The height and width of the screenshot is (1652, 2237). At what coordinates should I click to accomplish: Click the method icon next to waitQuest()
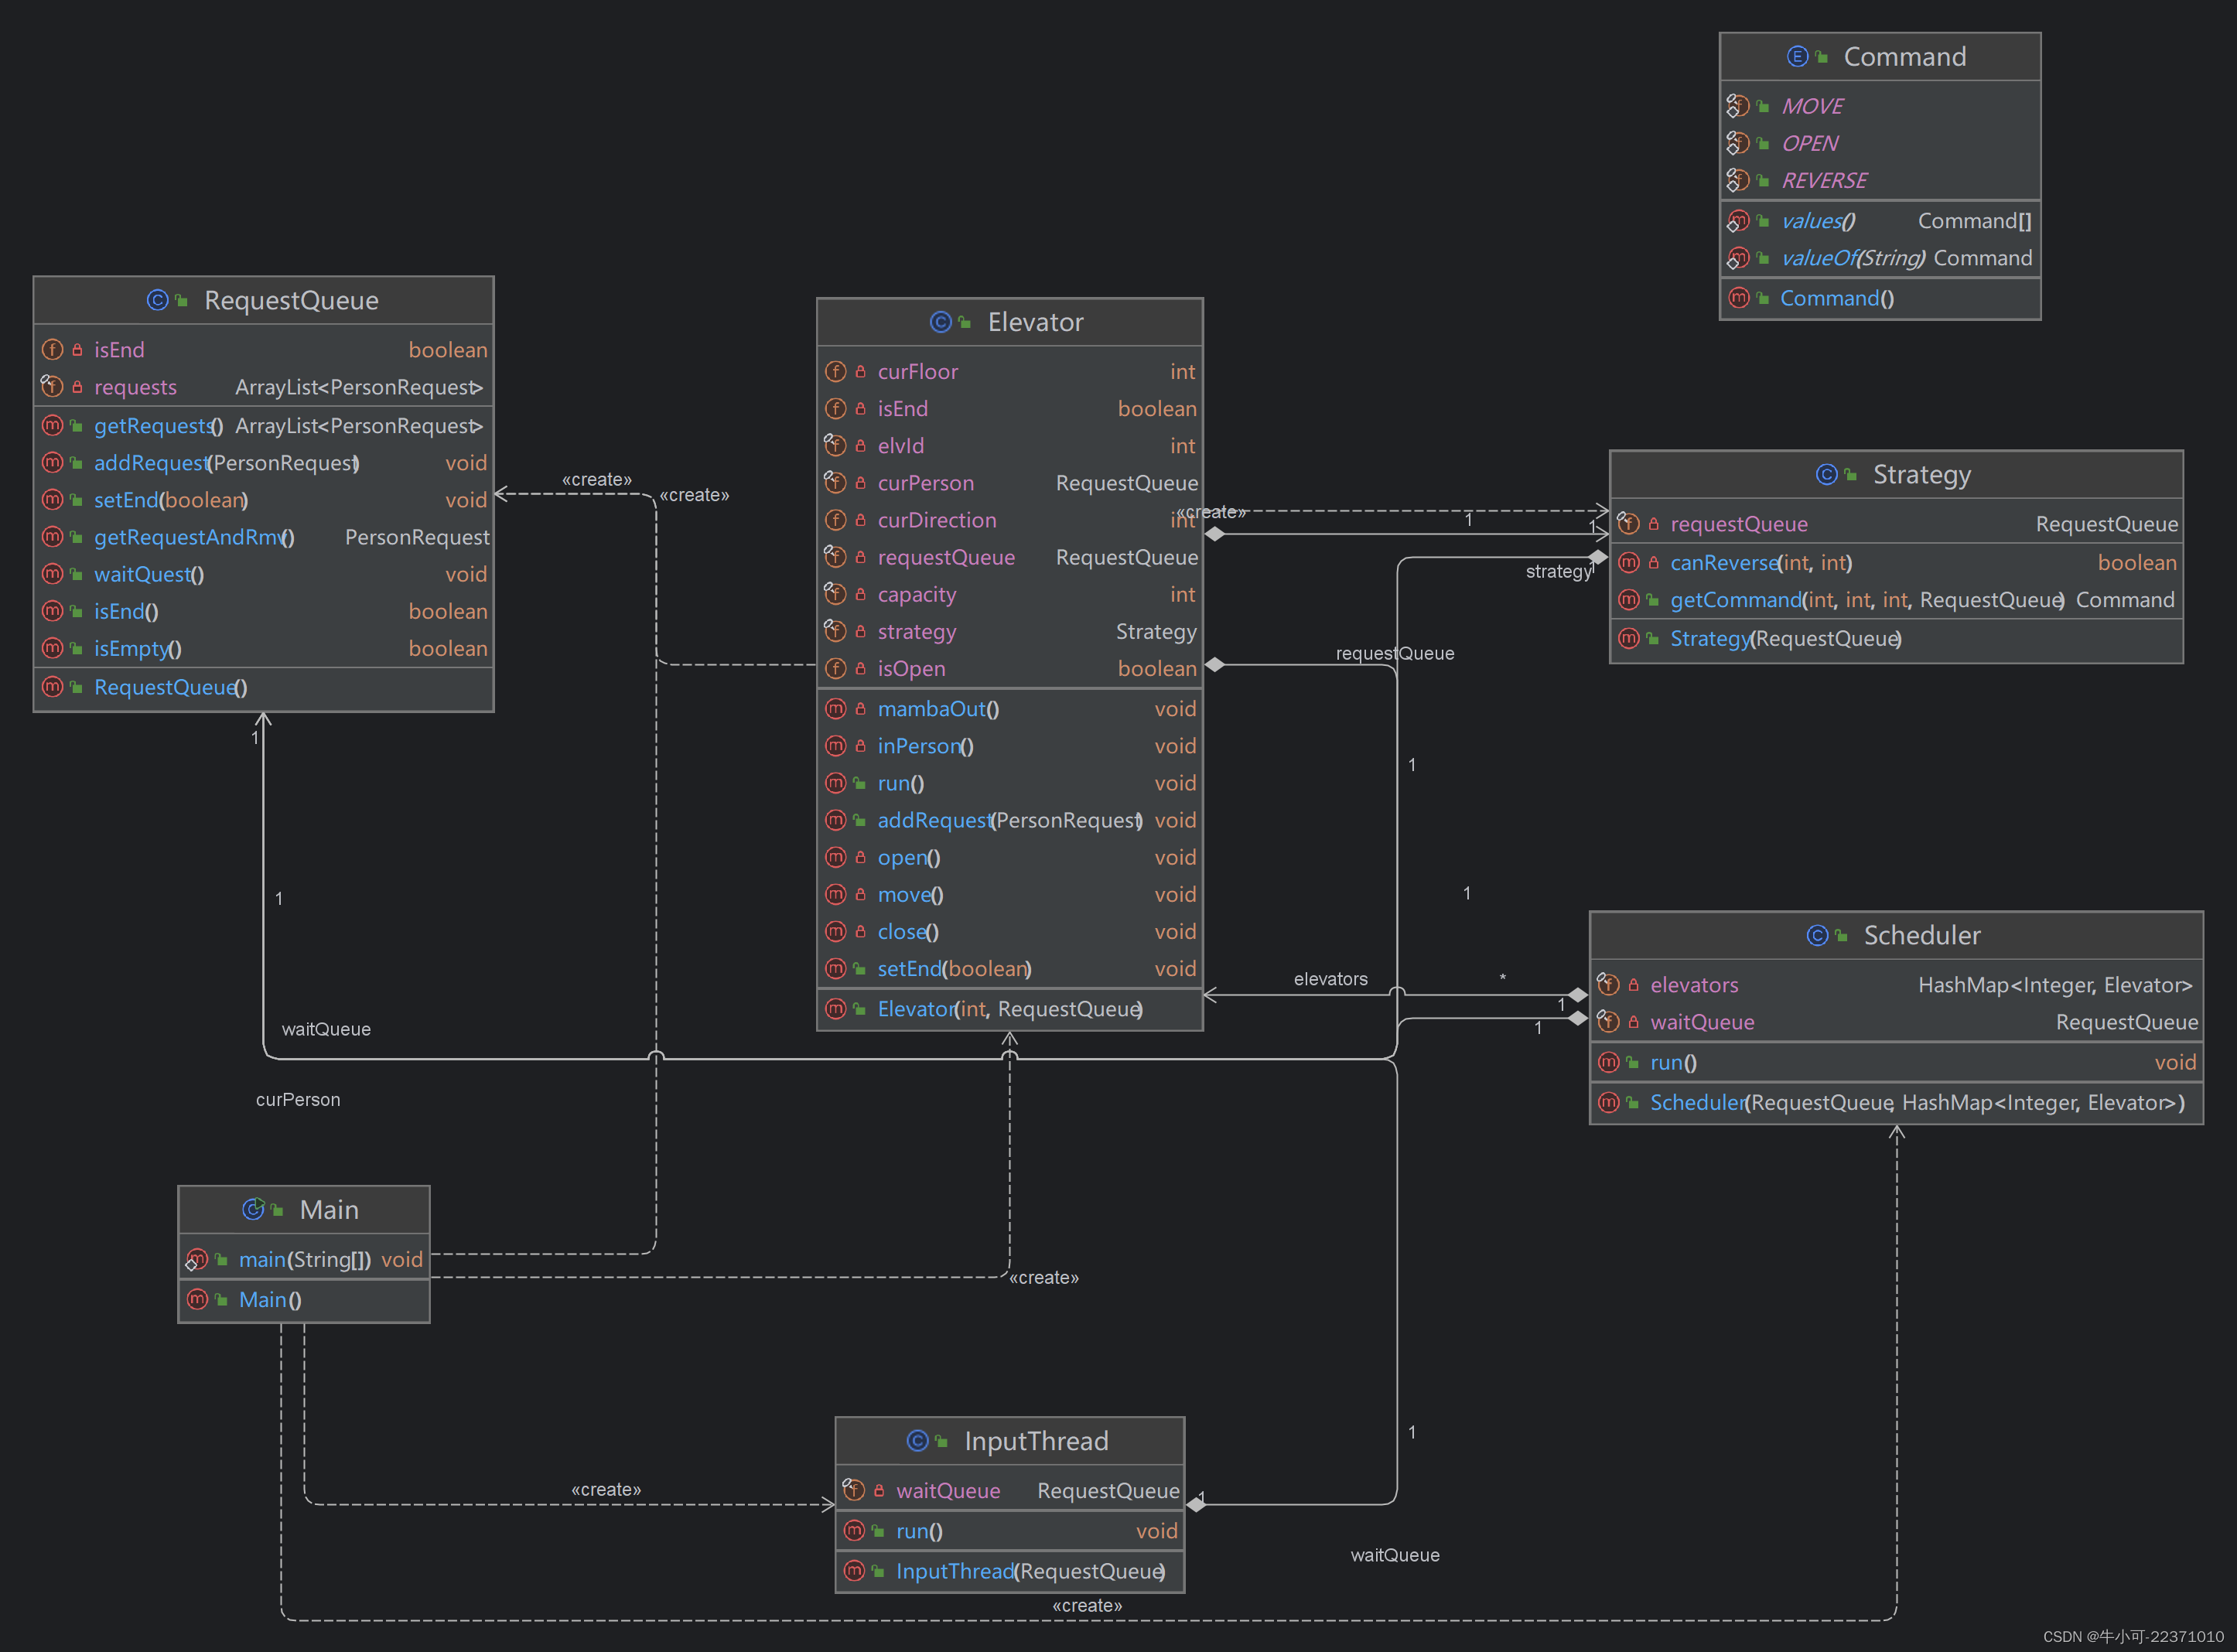coord(52,574)
